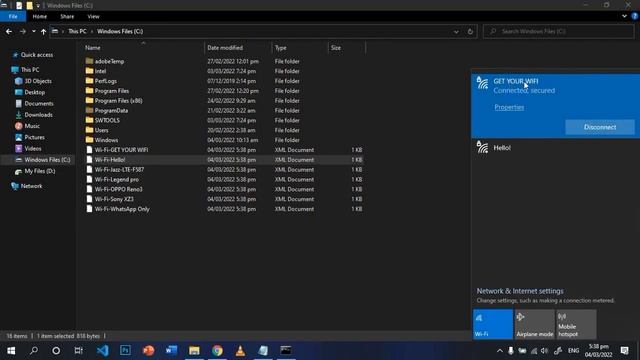The image size is (640, 360).
Task: Toggle the Wi-Fi quick action tile
Action: tap(493, 324)
